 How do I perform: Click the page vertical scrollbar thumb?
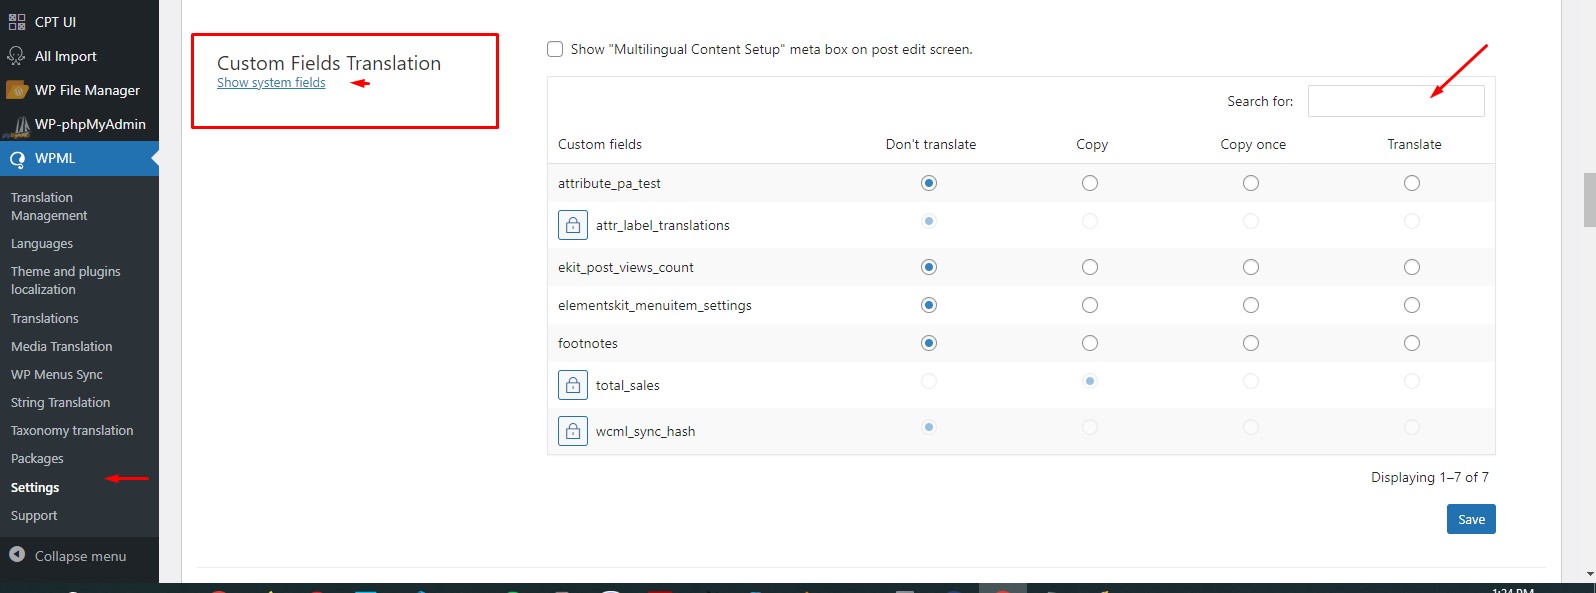[1589, 200]
